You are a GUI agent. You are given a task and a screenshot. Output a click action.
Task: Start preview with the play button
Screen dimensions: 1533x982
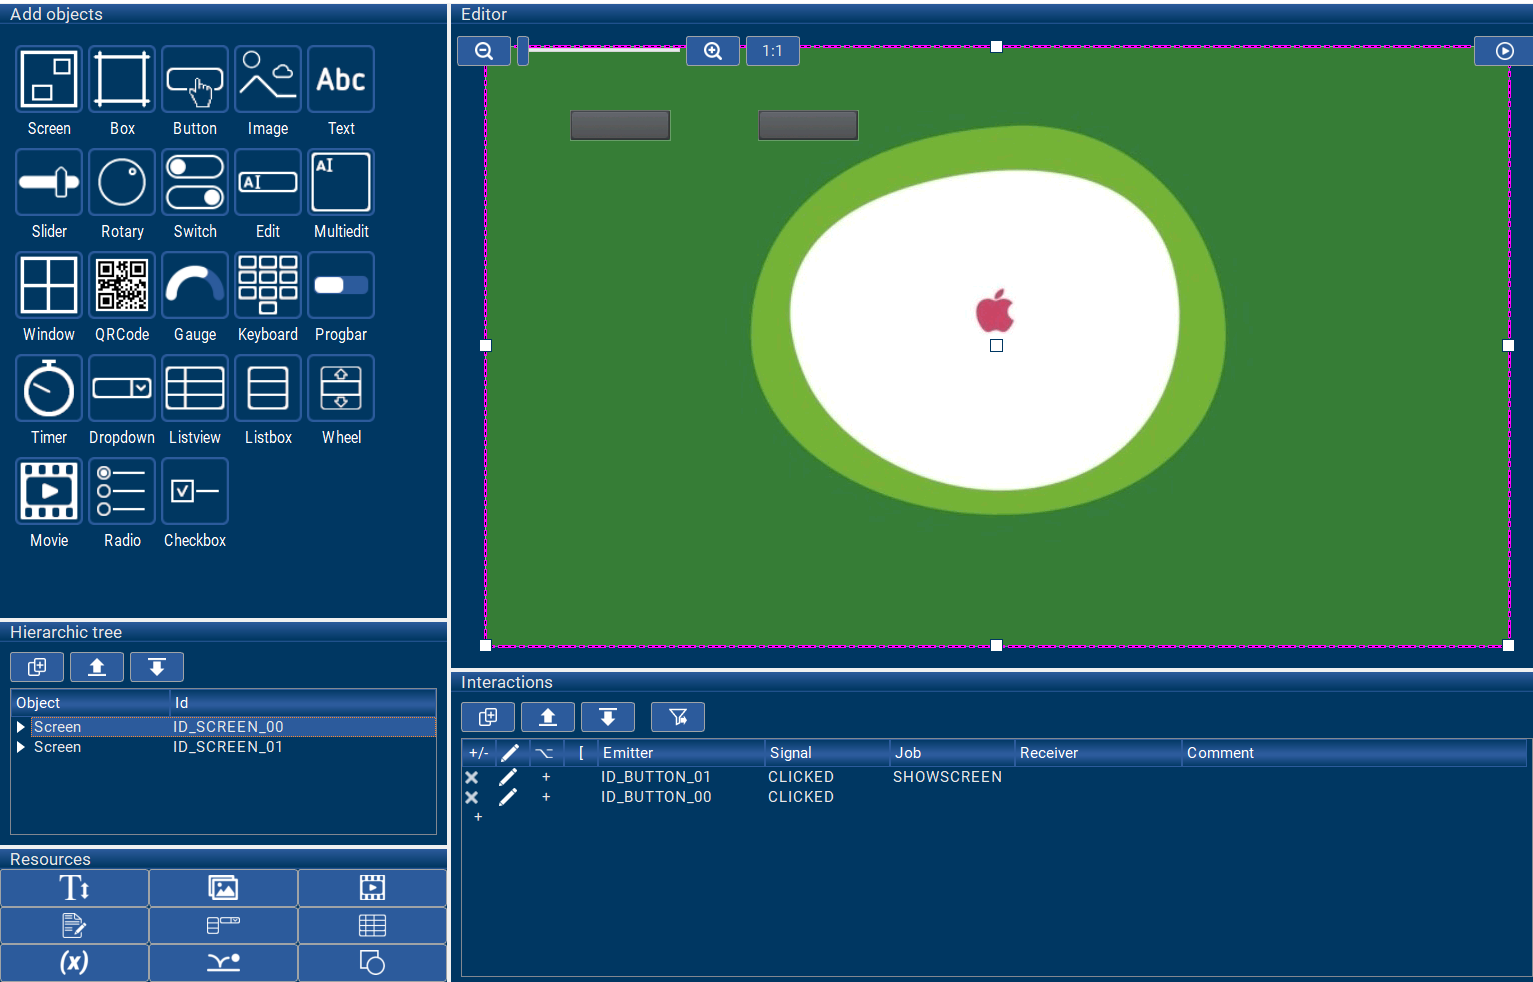point(1504,51)
